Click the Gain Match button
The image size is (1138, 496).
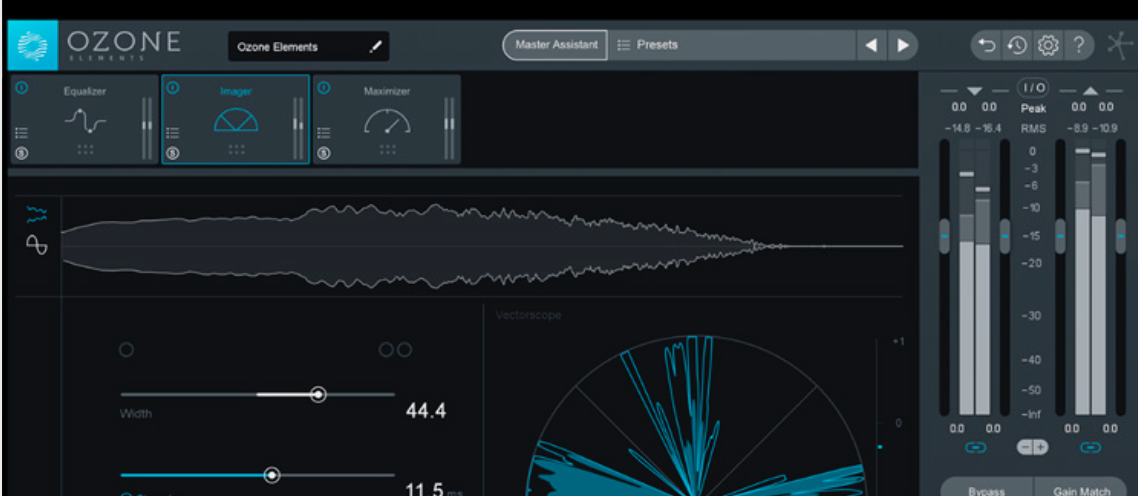[x=1081, y=489]
